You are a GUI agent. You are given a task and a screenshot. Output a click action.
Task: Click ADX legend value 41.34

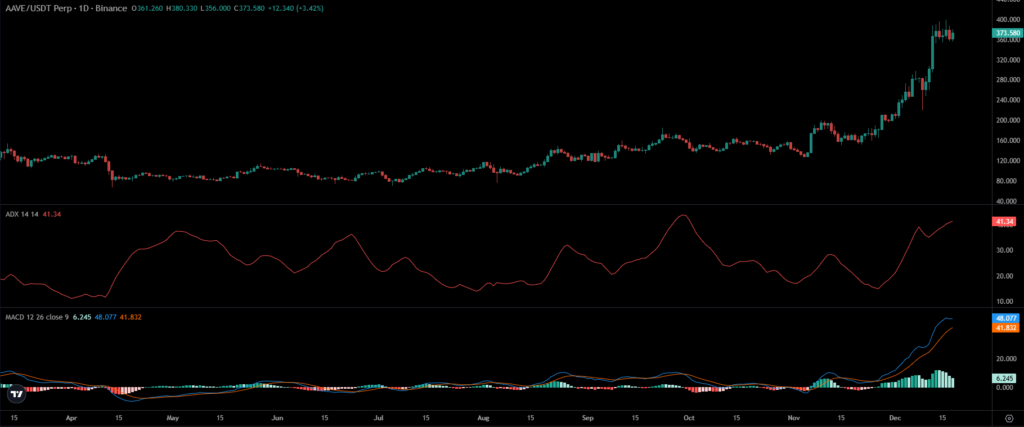tap(51, 214)
